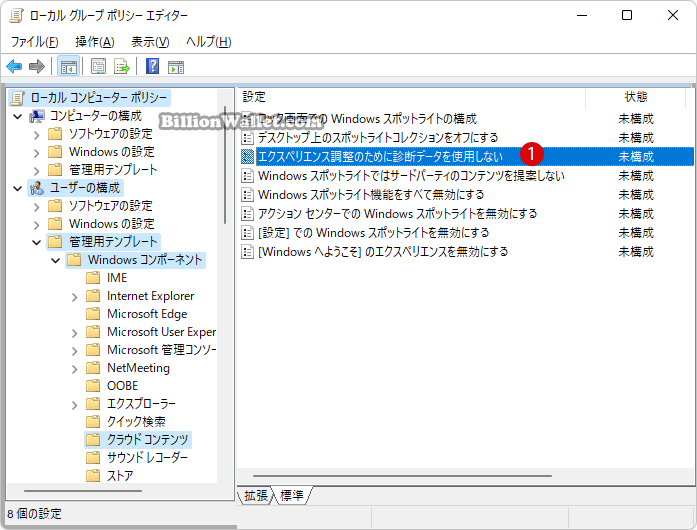Select the NetMeeting tree item

click(139, 368)
